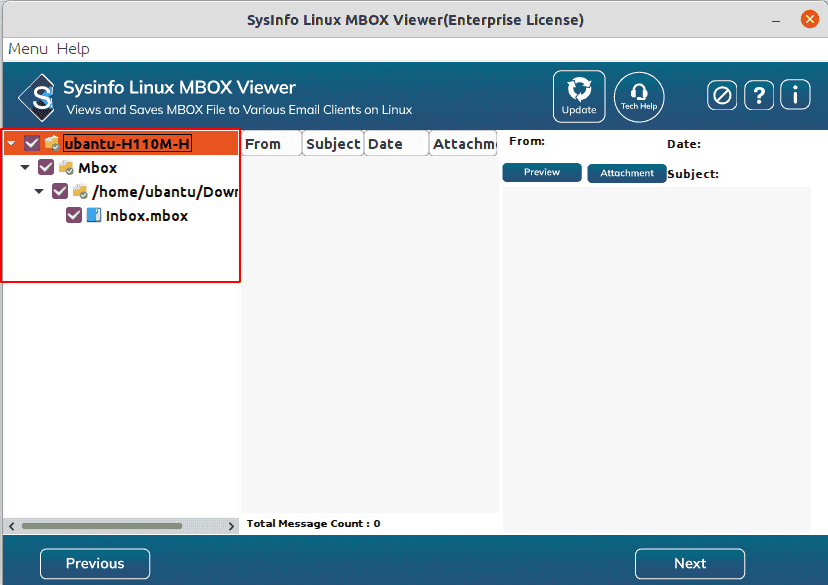Collapse the ubuntu-H110M-H tree node
The image size is (828, 585).
[x=11, y=142]
